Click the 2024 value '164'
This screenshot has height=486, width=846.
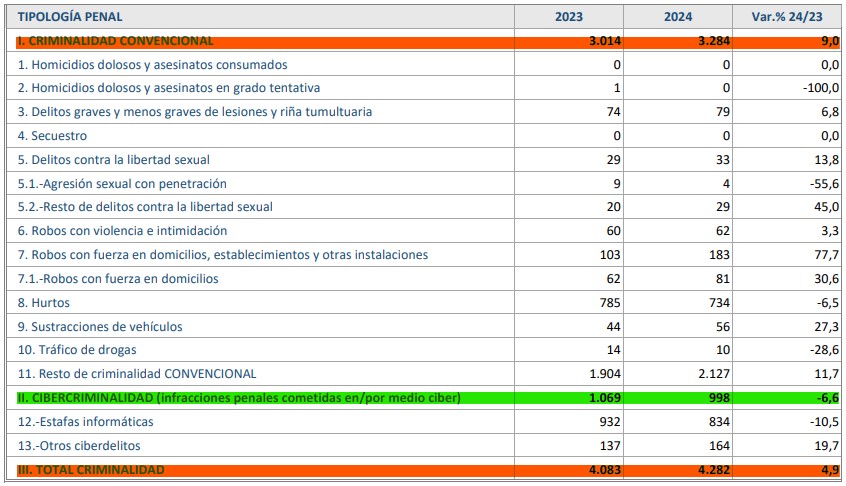coord(719,446)
